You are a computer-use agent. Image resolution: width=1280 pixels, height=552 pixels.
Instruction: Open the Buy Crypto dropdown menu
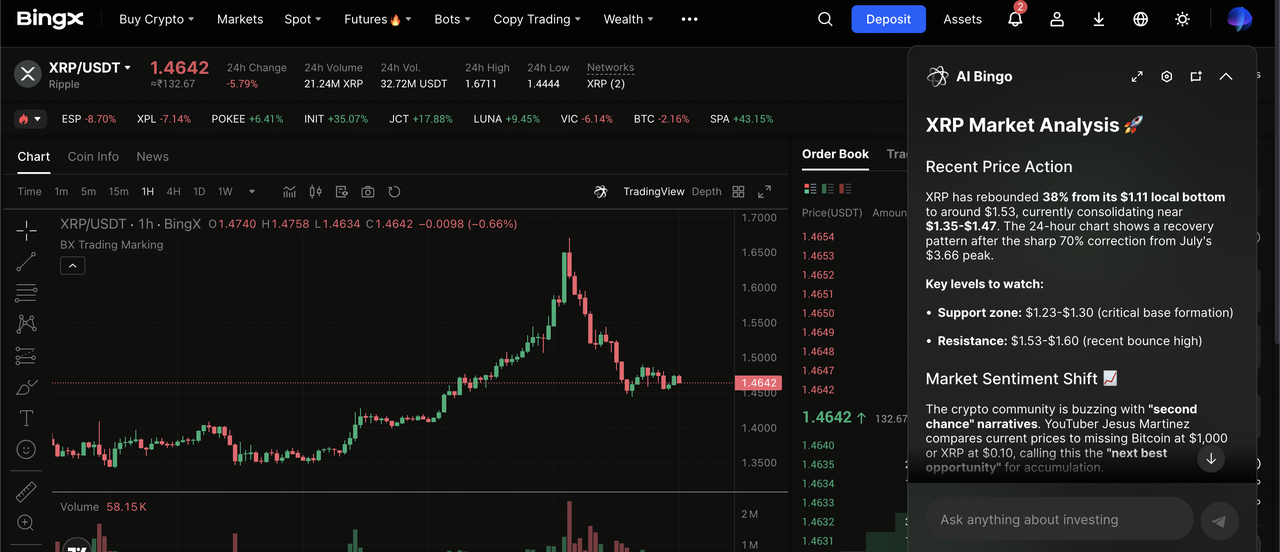coord(156,19)
